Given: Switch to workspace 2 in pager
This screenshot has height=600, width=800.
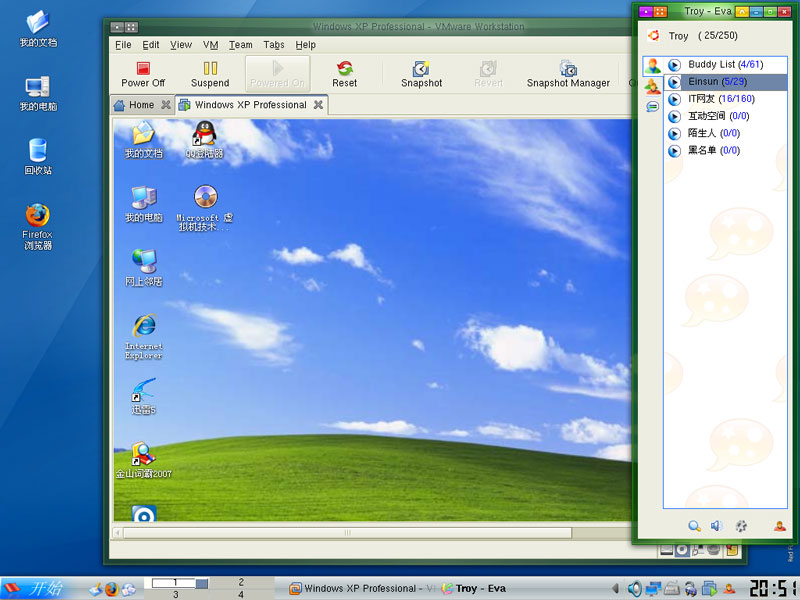Looking at the screenshot, I should tap(241, 582).
